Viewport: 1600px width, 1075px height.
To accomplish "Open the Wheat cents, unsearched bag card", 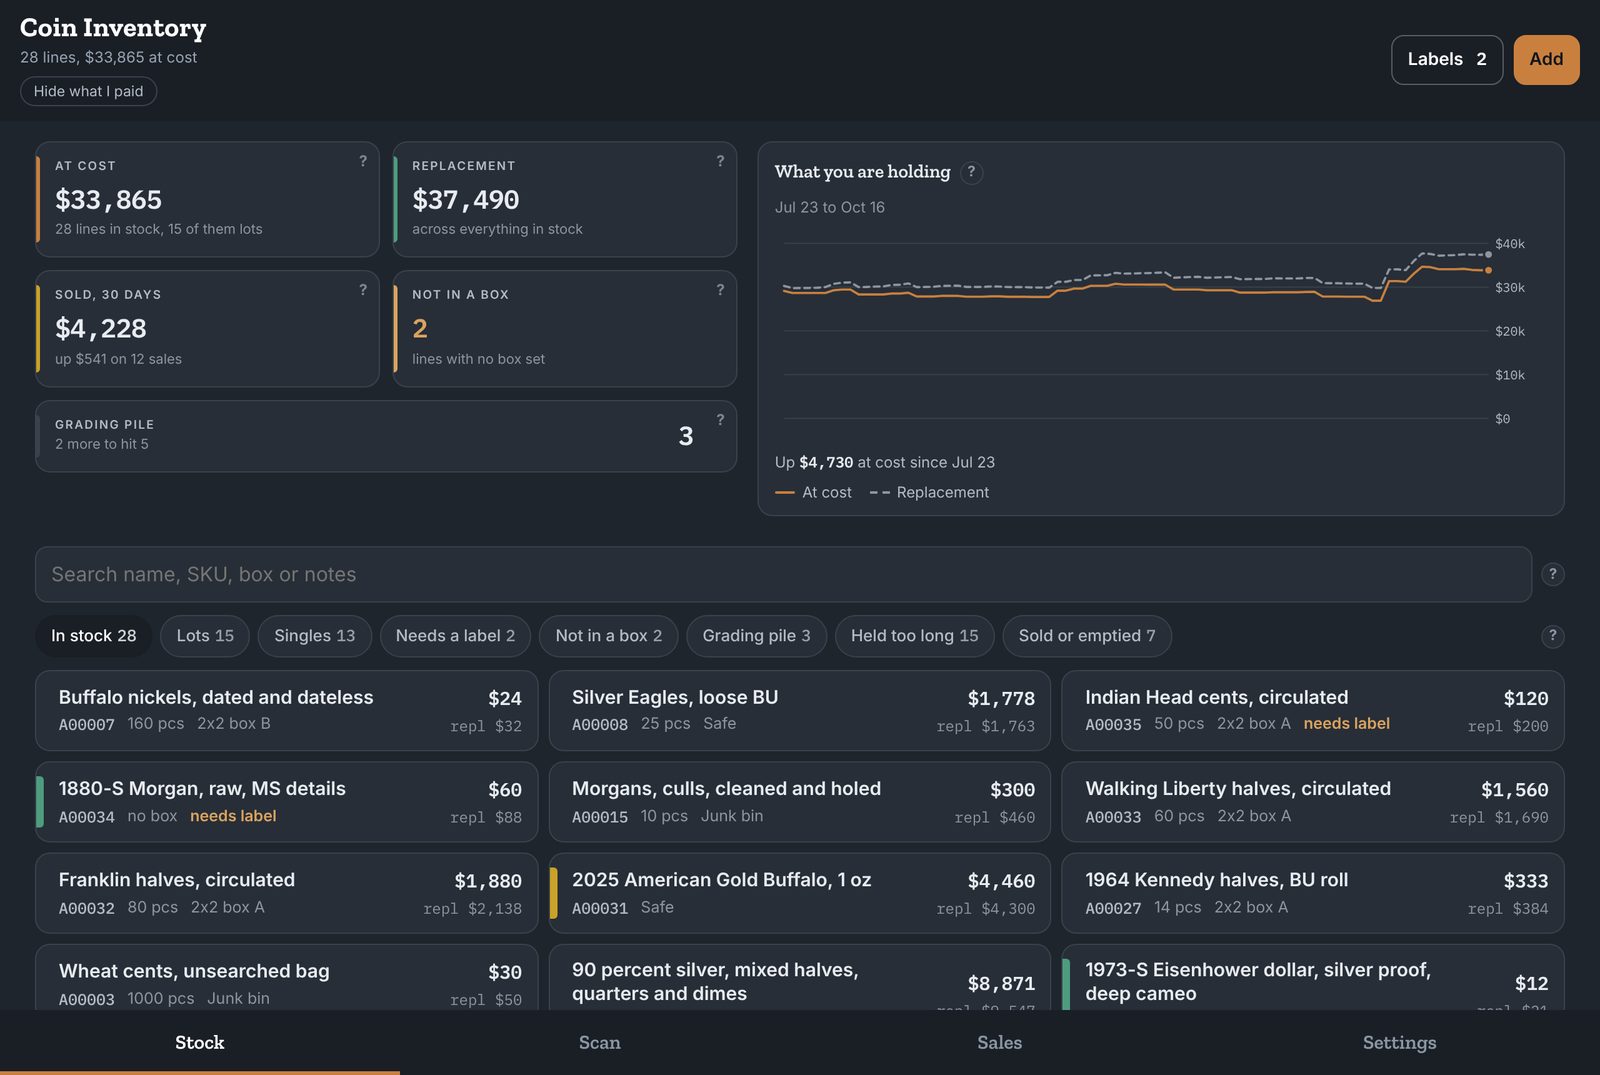I will [286, 978].
